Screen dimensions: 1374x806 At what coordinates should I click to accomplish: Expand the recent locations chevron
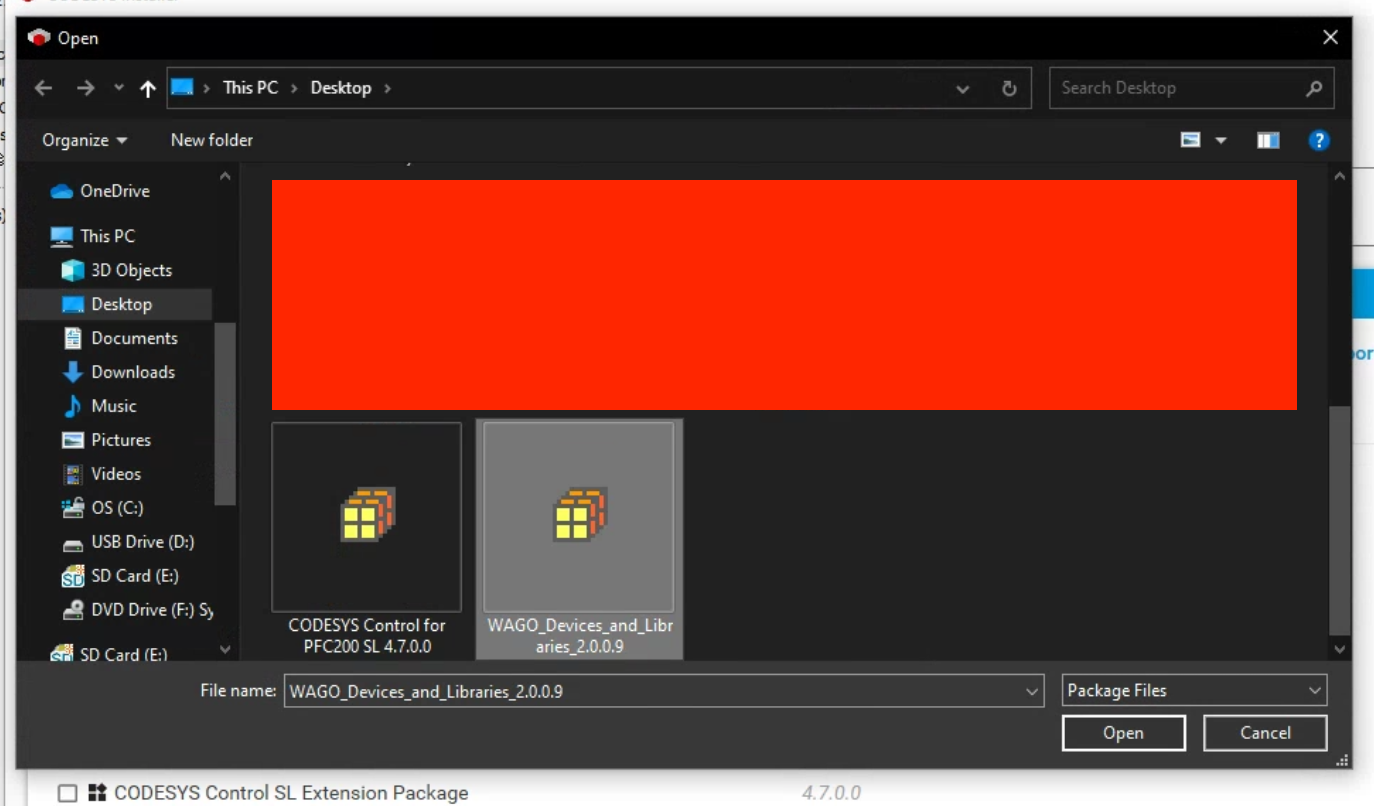coord(119,88)
